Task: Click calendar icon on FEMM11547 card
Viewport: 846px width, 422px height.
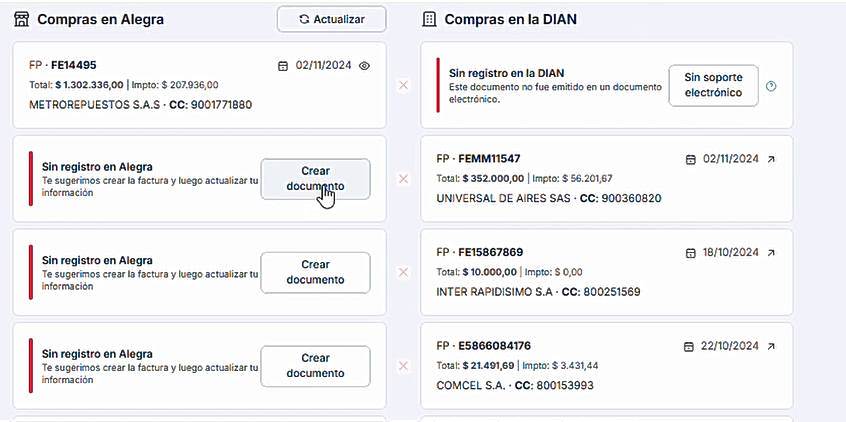Action: [x=690, y=159]
